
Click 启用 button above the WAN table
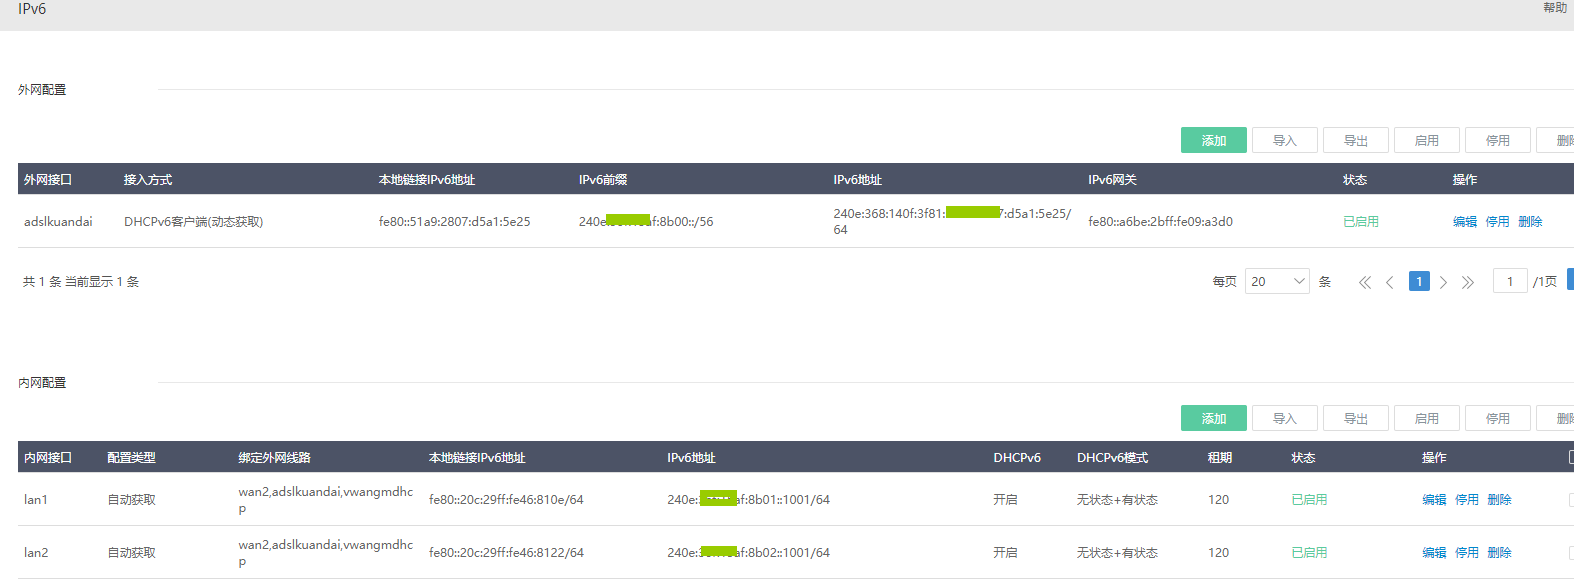[x=1426, y=140]
